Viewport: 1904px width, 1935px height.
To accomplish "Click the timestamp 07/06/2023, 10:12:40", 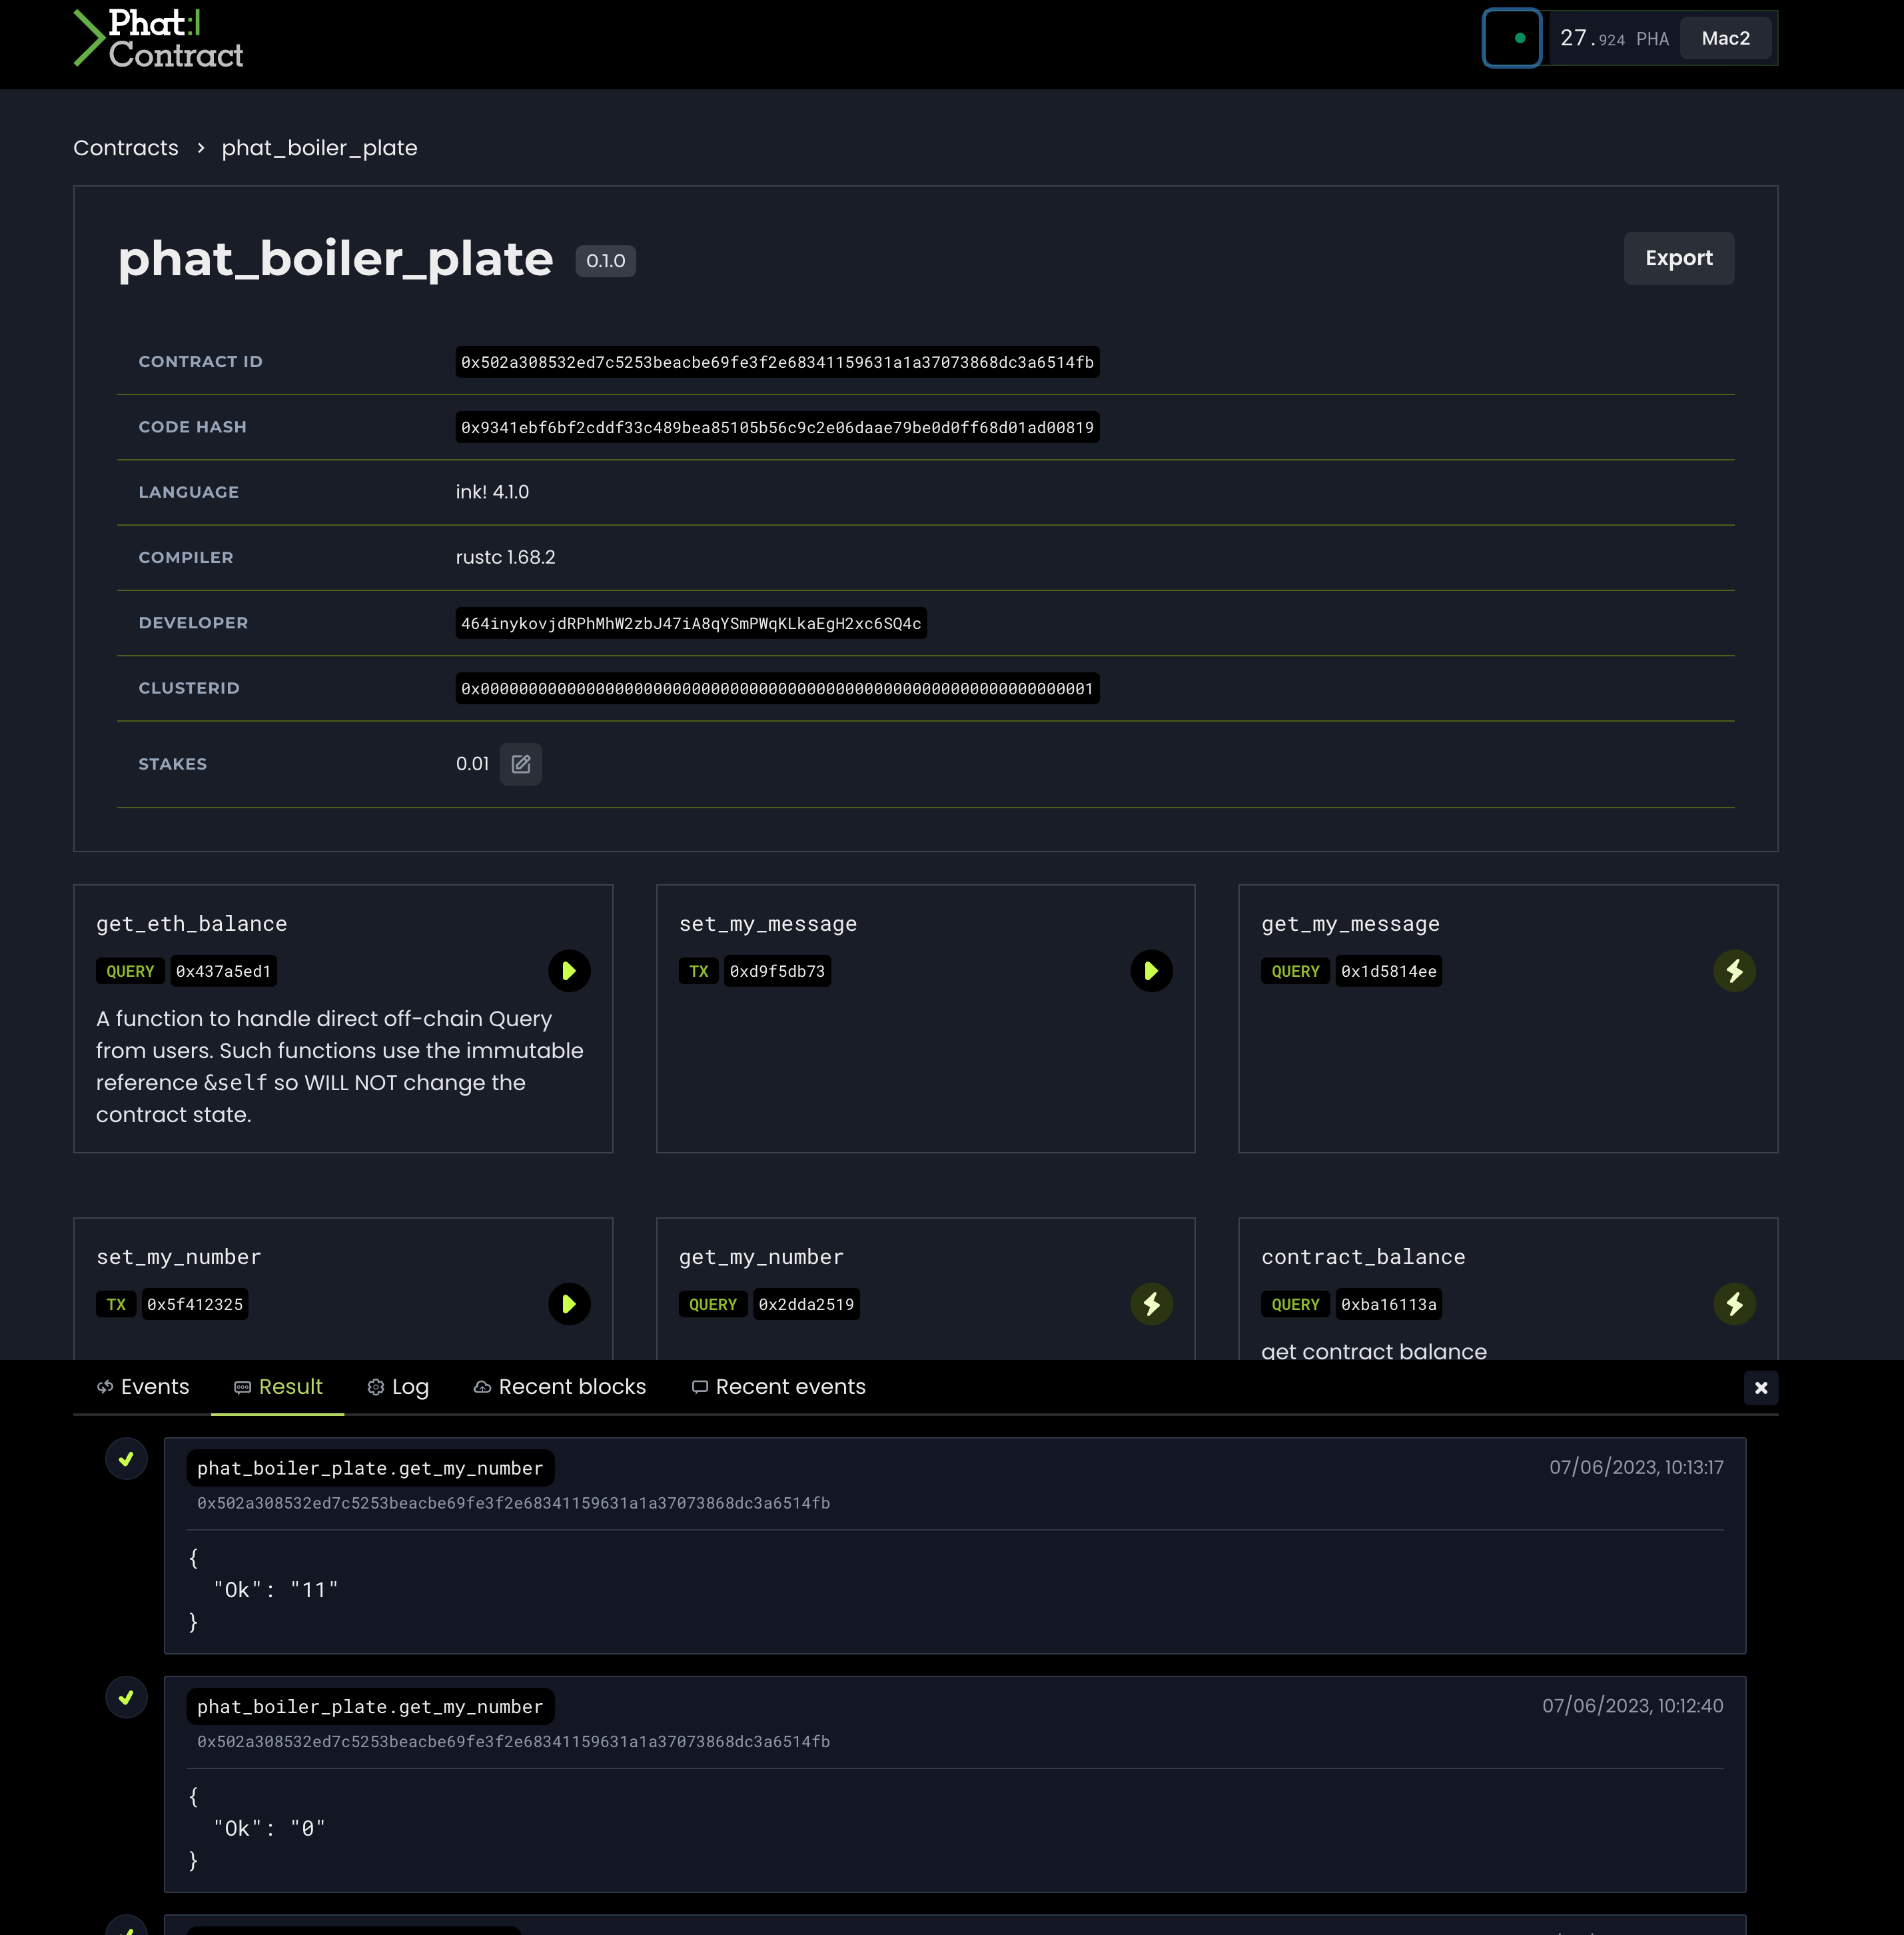I will [1632, 1706].
